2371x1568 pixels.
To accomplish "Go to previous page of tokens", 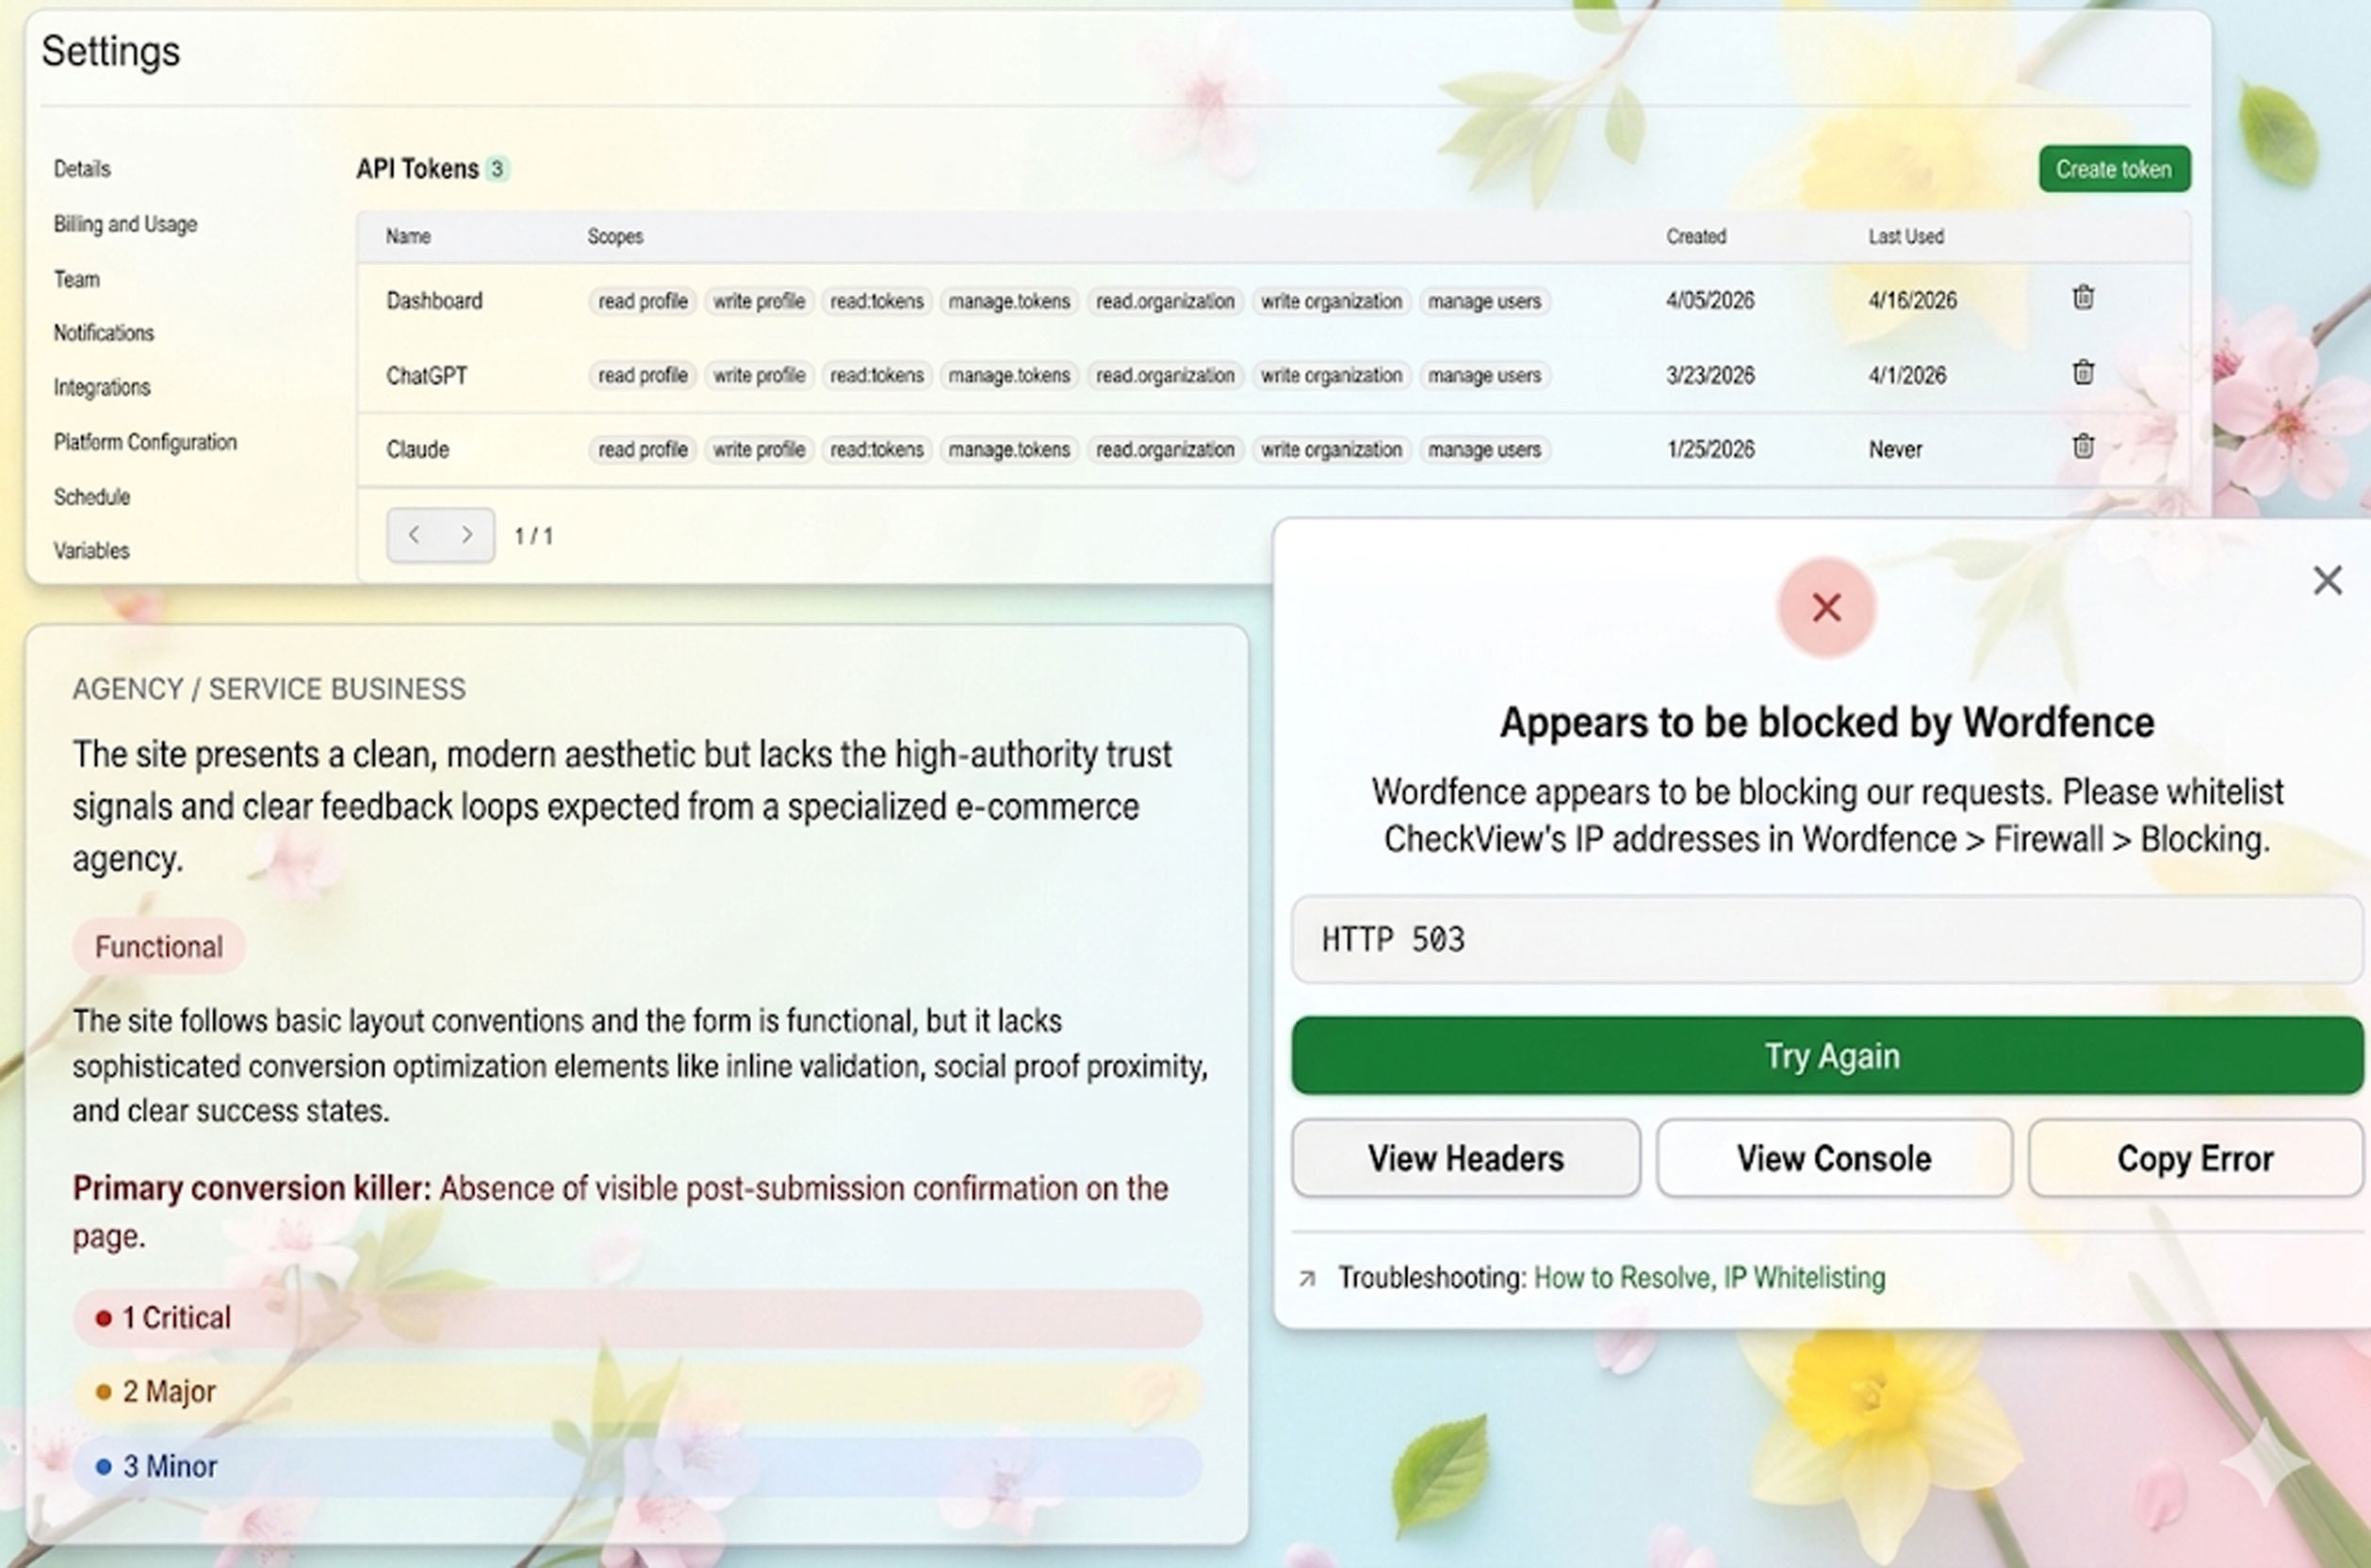I will 414,535.
